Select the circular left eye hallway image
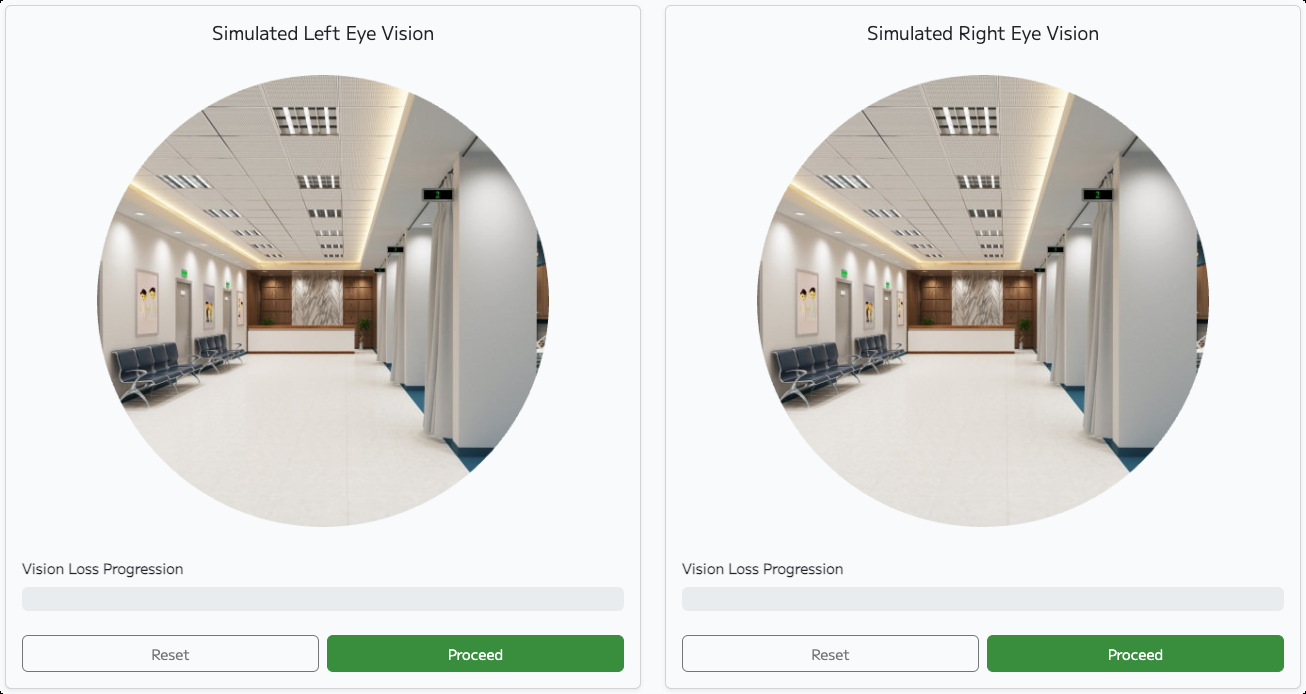This screenshot has width=1306, height=694. point(323,300)
